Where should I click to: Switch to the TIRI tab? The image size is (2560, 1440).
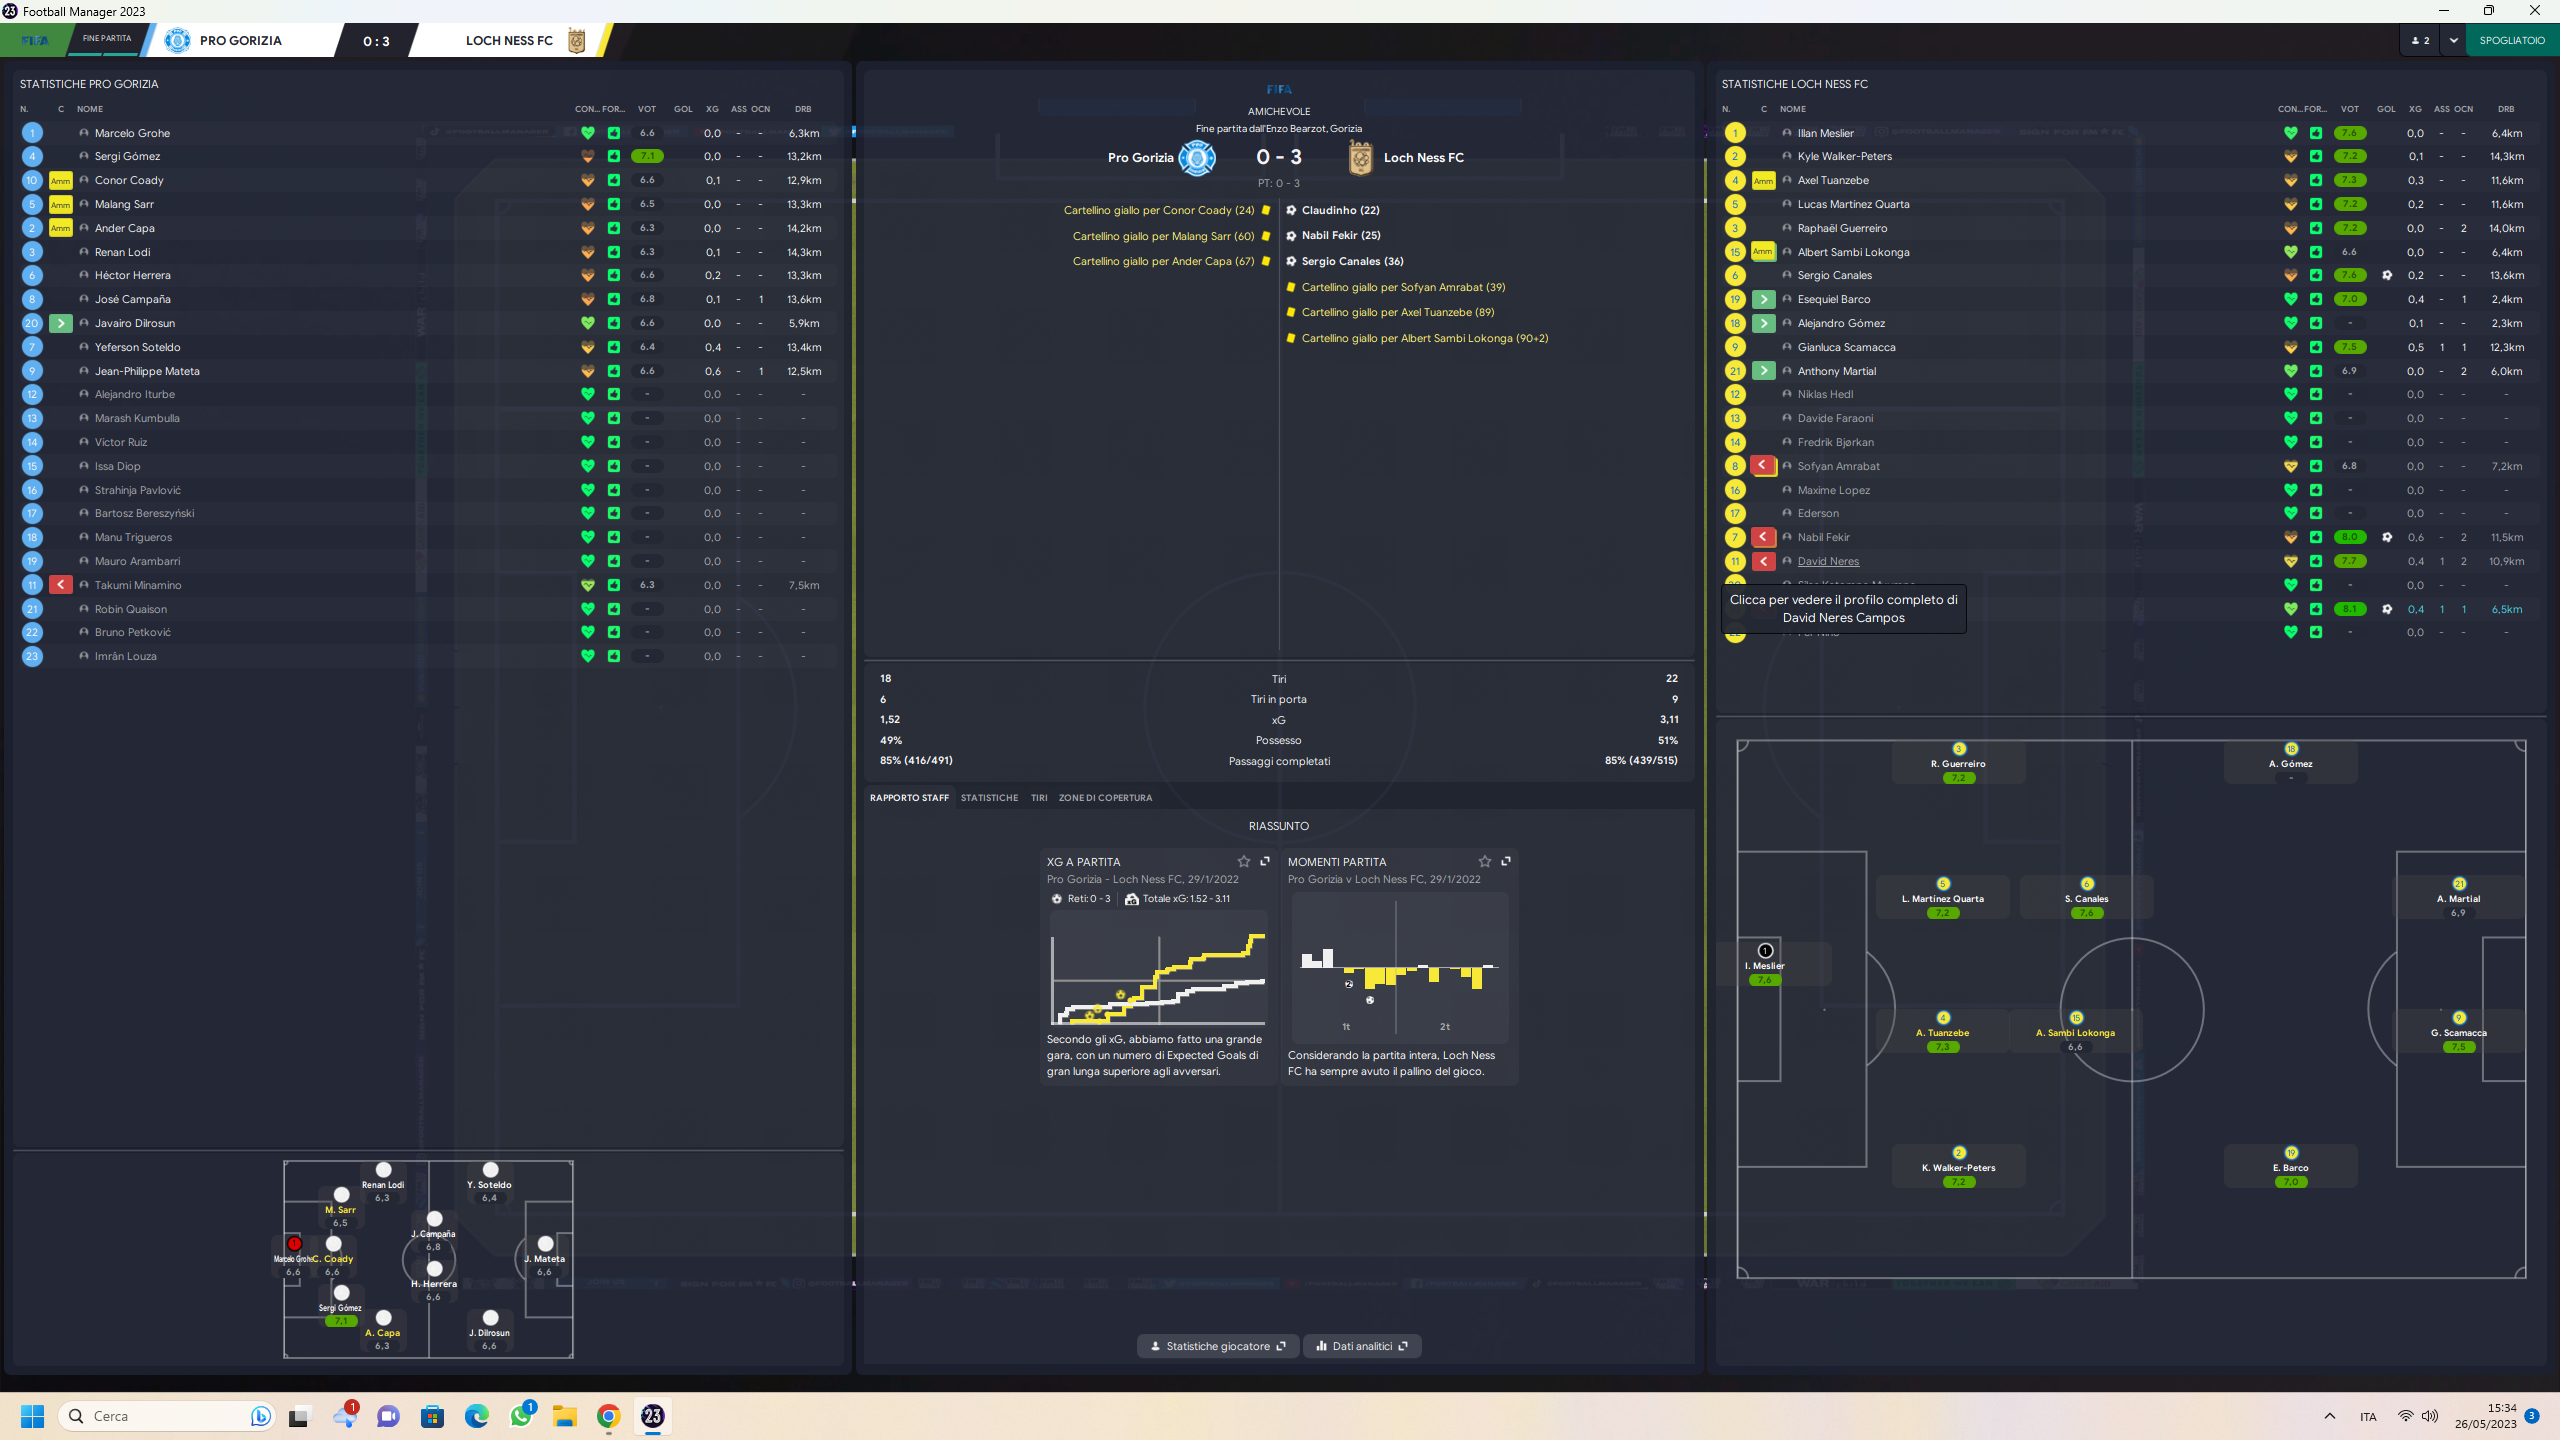[x=1039, y=797]
